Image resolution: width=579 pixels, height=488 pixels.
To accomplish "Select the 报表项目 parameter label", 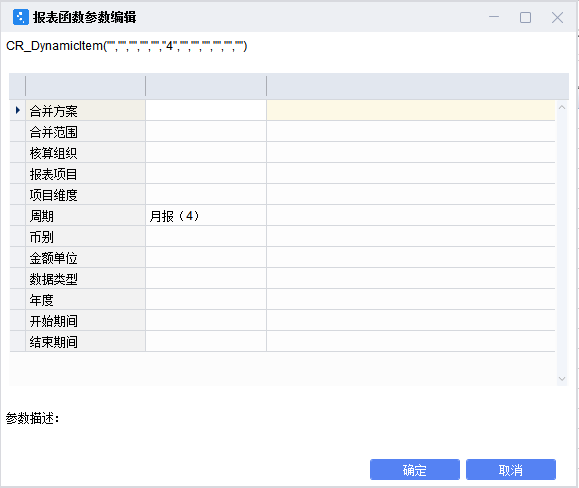I will click(54, 174).
